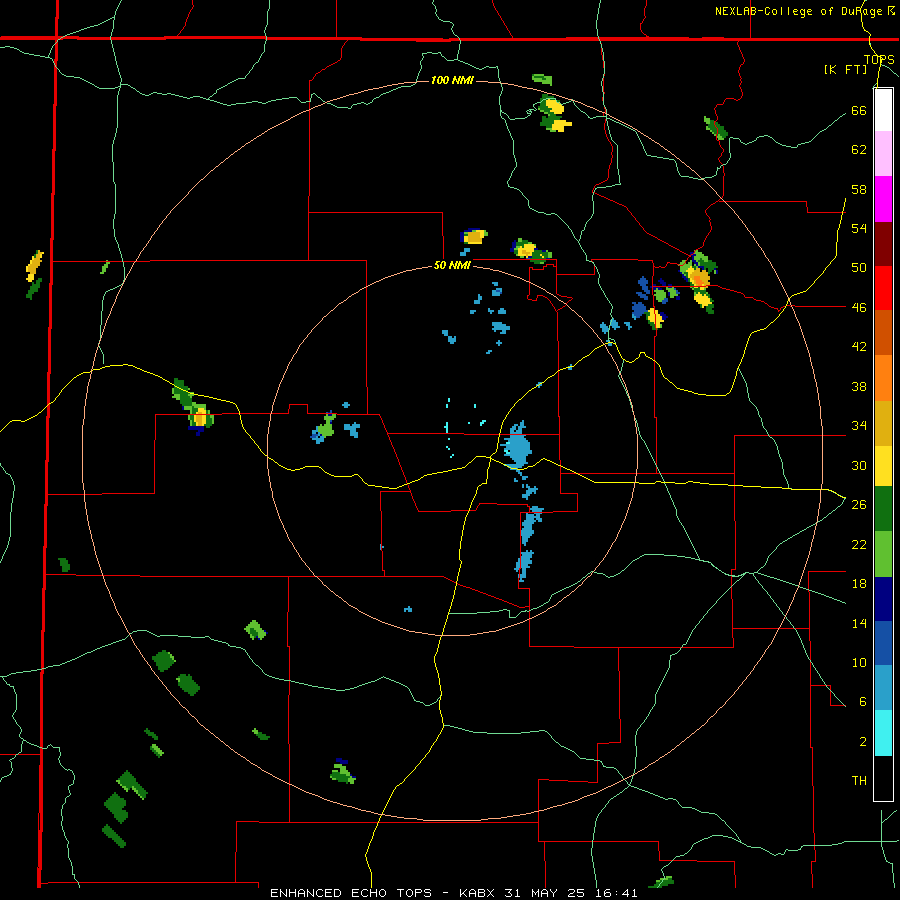Click the 46 value on the legend
The image size is (900, 900).
859,308
